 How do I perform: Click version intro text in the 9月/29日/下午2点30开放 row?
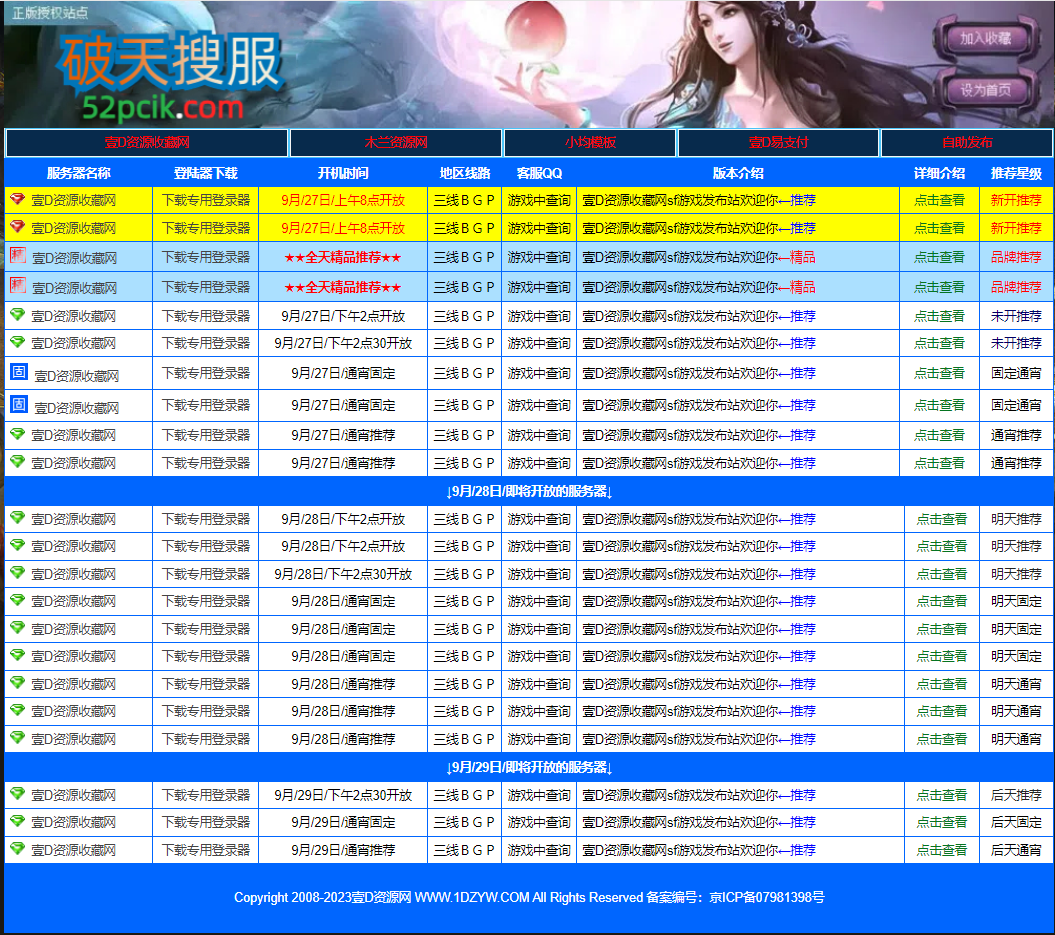click(x=698, y=795)
